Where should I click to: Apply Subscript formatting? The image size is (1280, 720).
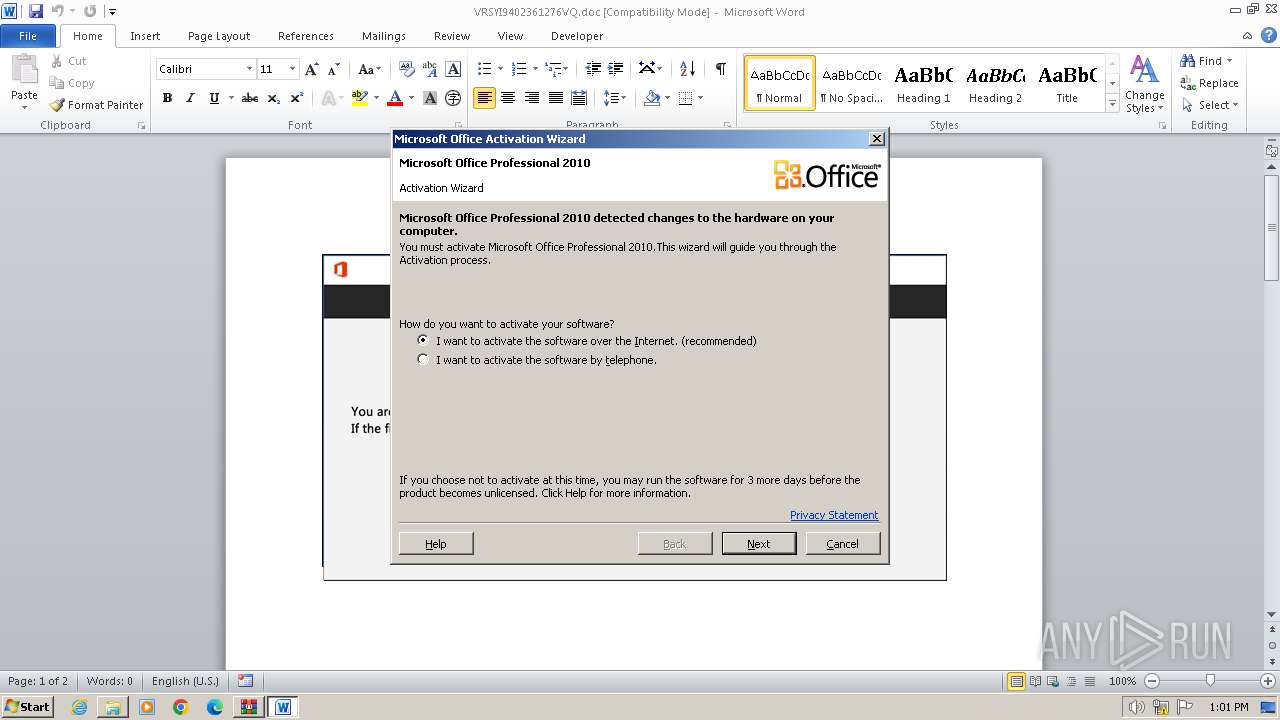pos(274,98)
